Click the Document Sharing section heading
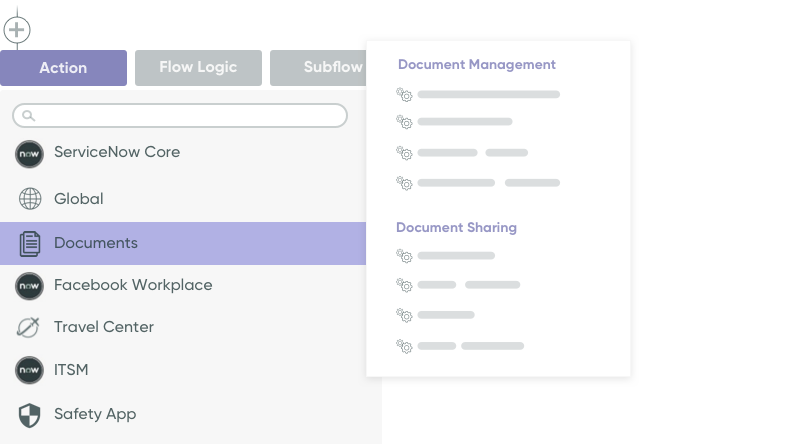This screenshot has height=444, width=790. point(456,227)
